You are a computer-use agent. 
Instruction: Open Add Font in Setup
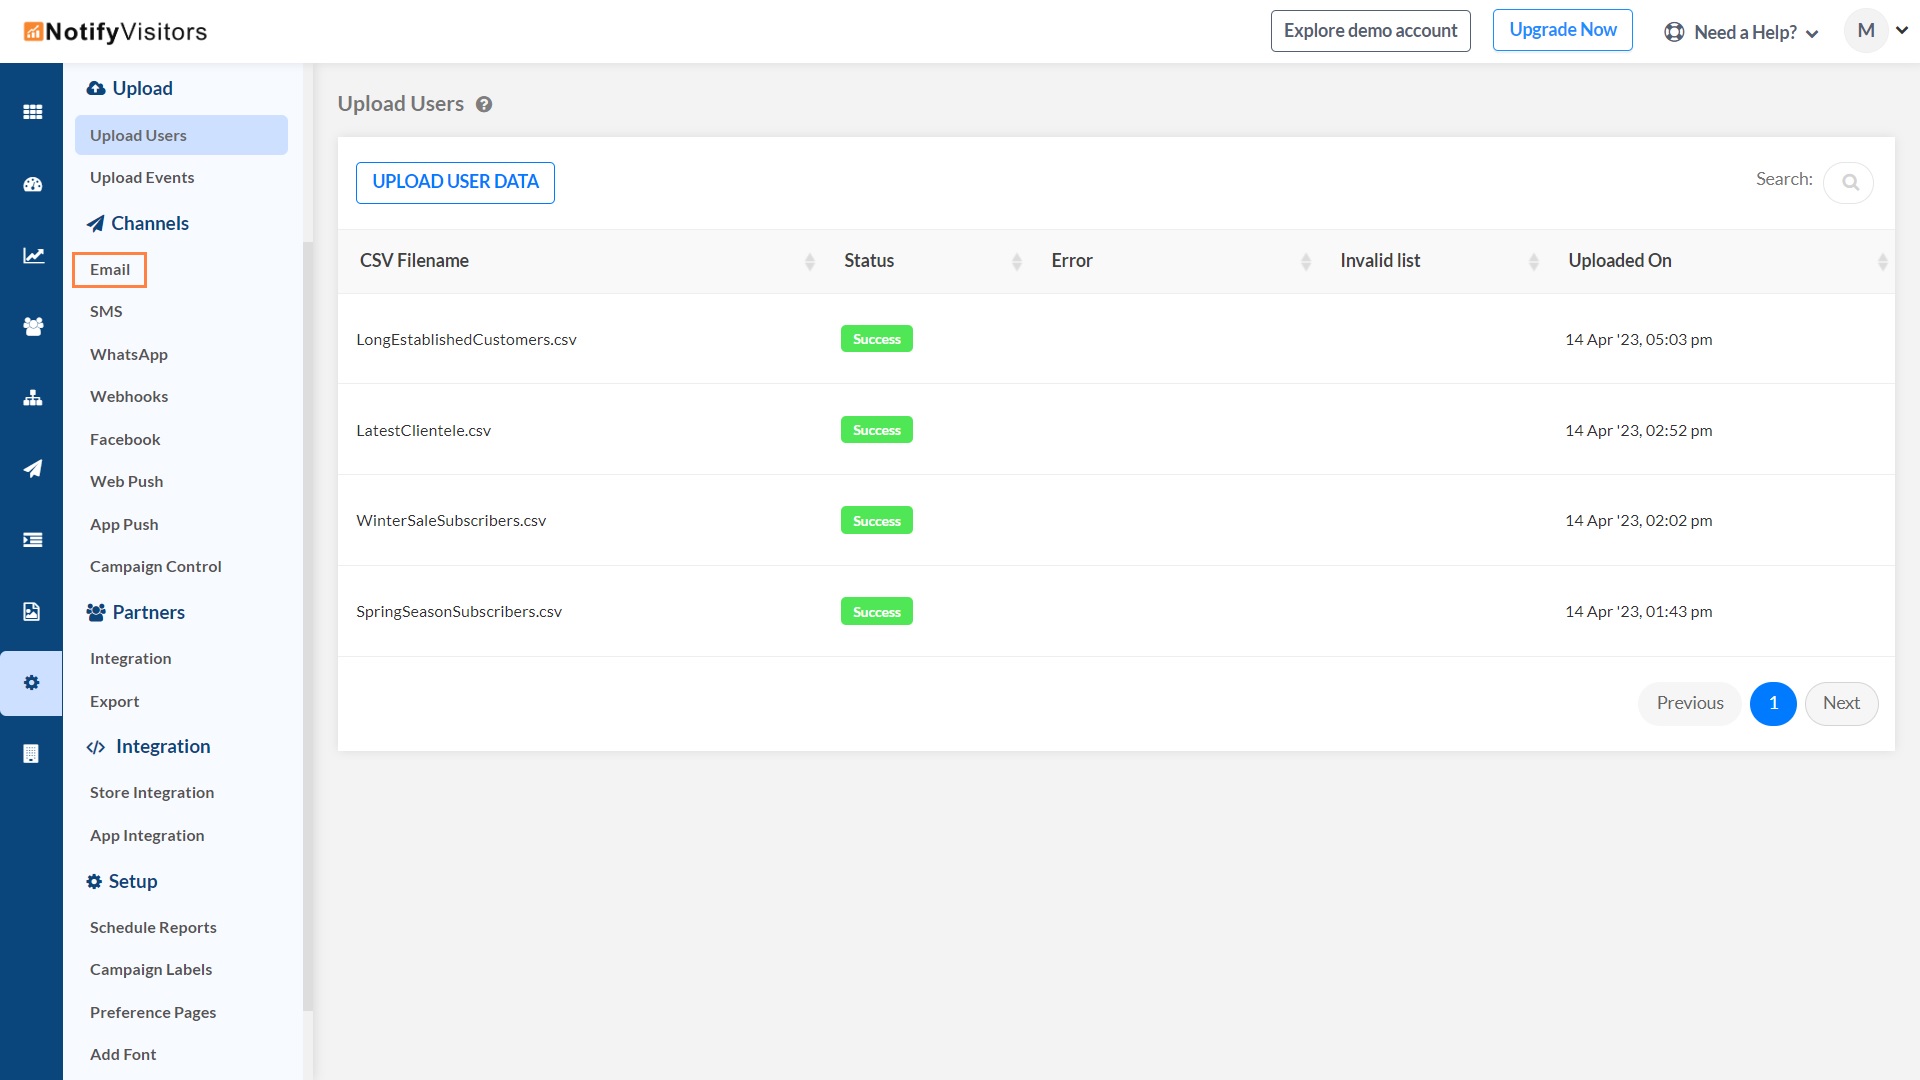123,1055
